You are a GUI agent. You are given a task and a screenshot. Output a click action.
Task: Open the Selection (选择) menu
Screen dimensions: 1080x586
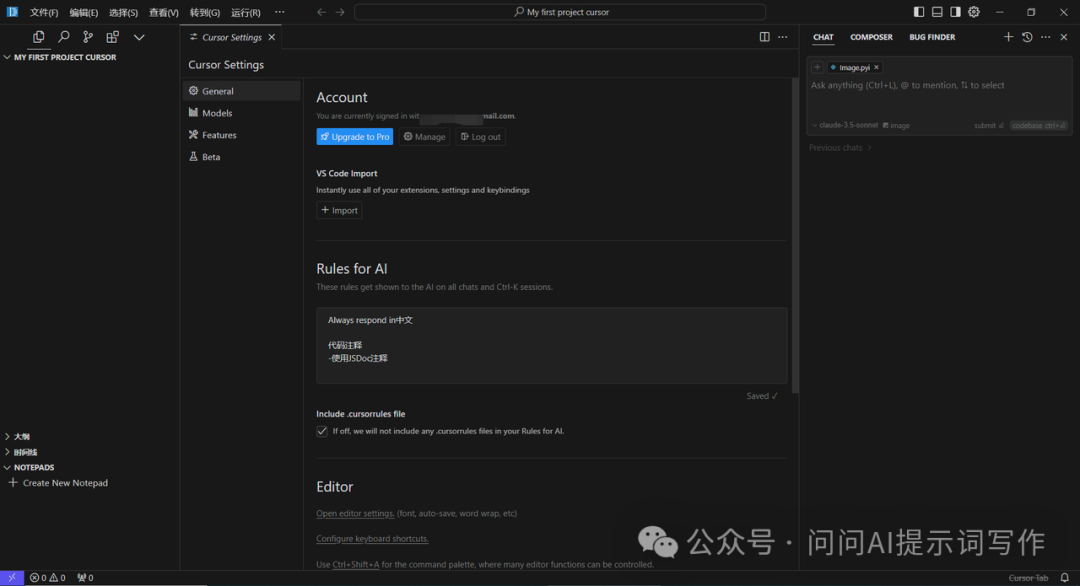tap(123, 12)
